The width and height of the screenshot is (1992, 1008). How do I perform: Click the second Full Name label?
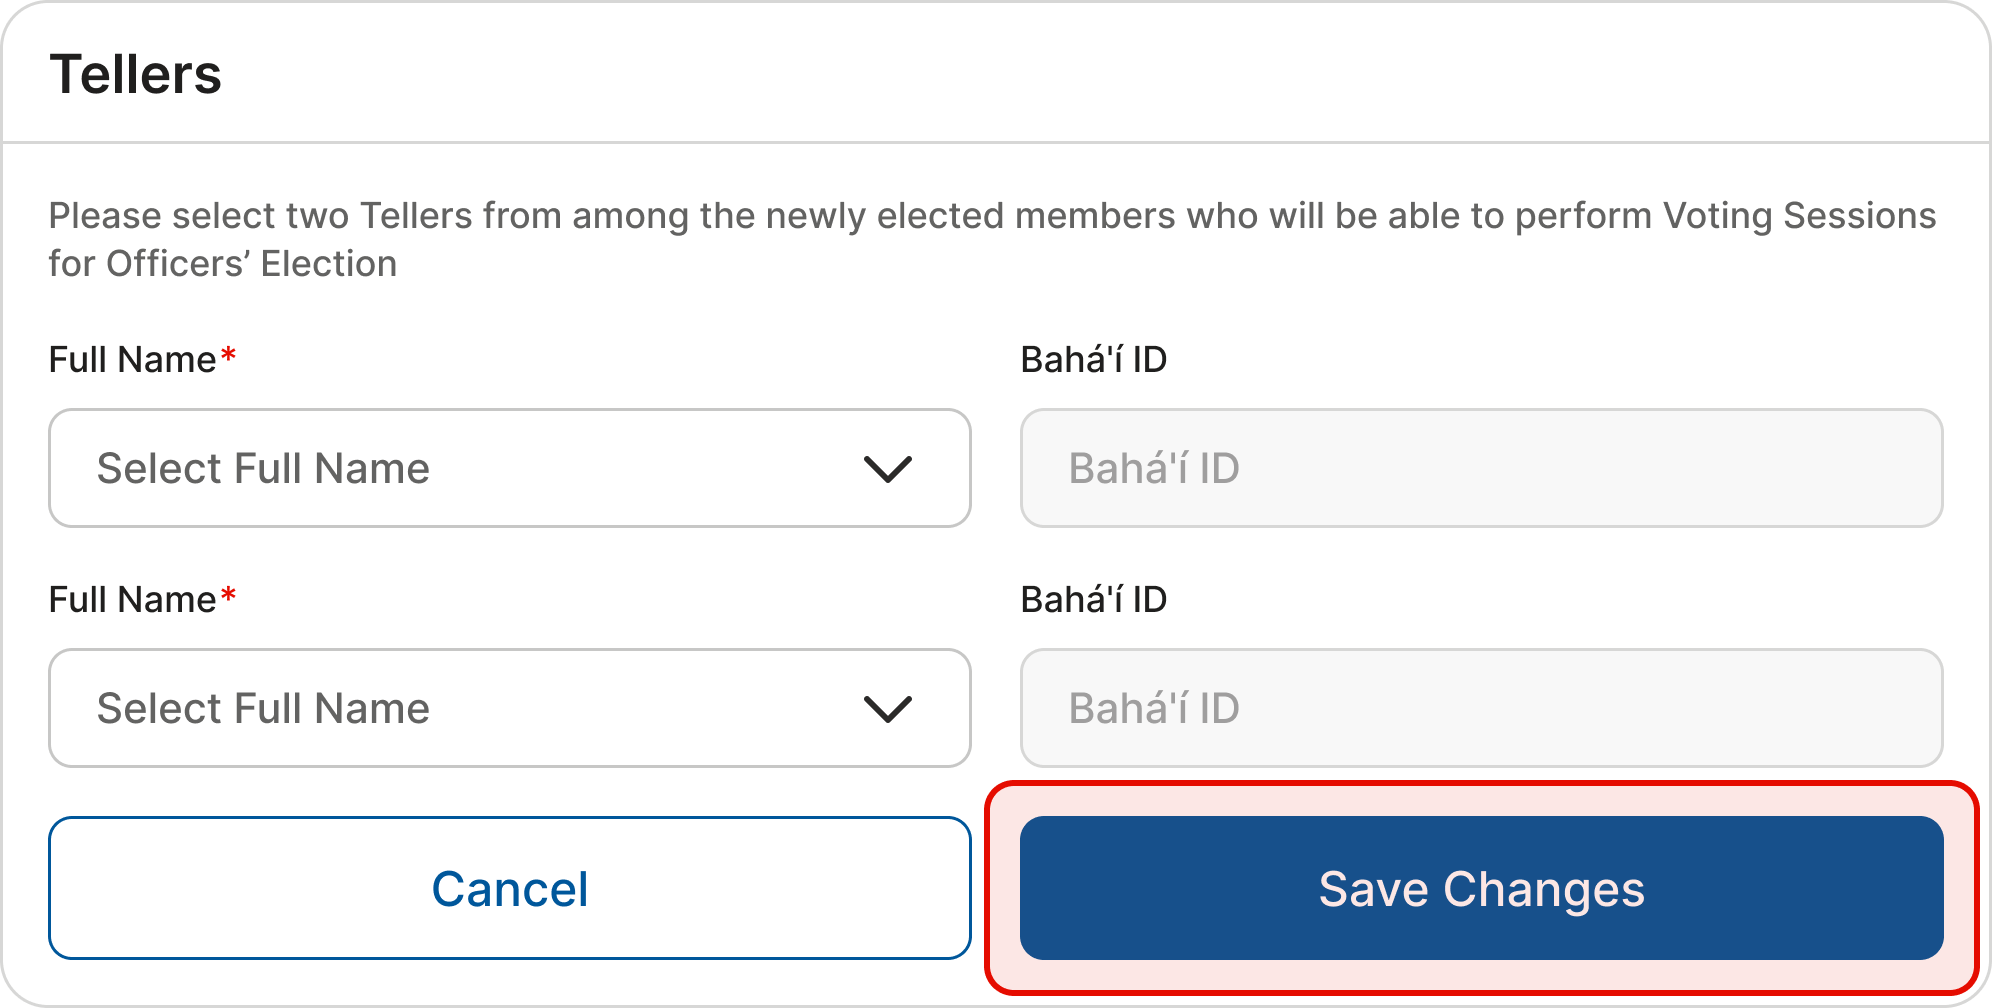pos(132,600)
